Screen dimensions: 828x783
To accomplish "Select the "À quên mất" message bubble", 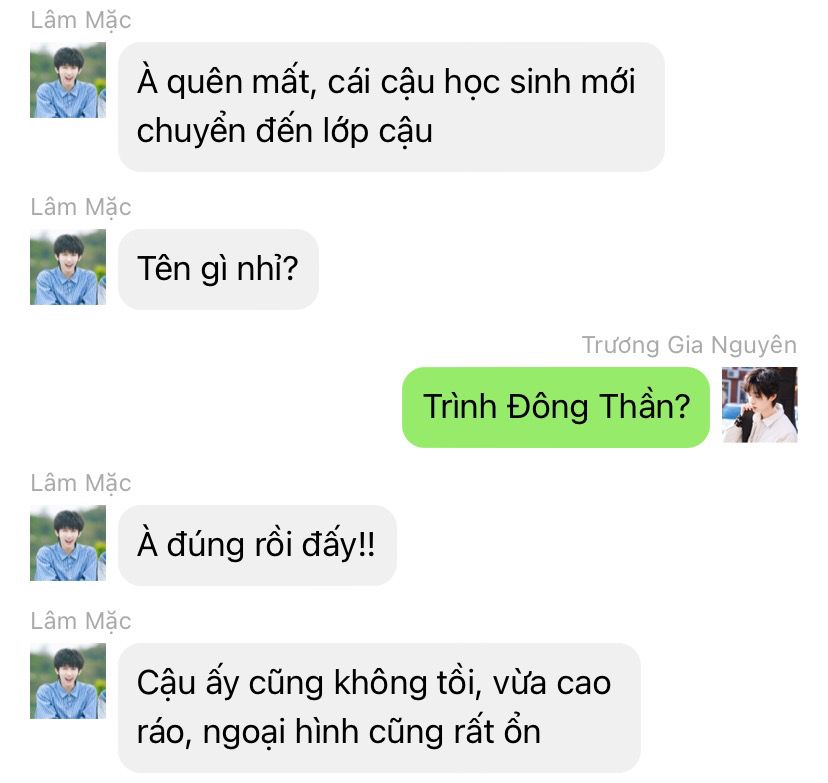I will [391, 107].
